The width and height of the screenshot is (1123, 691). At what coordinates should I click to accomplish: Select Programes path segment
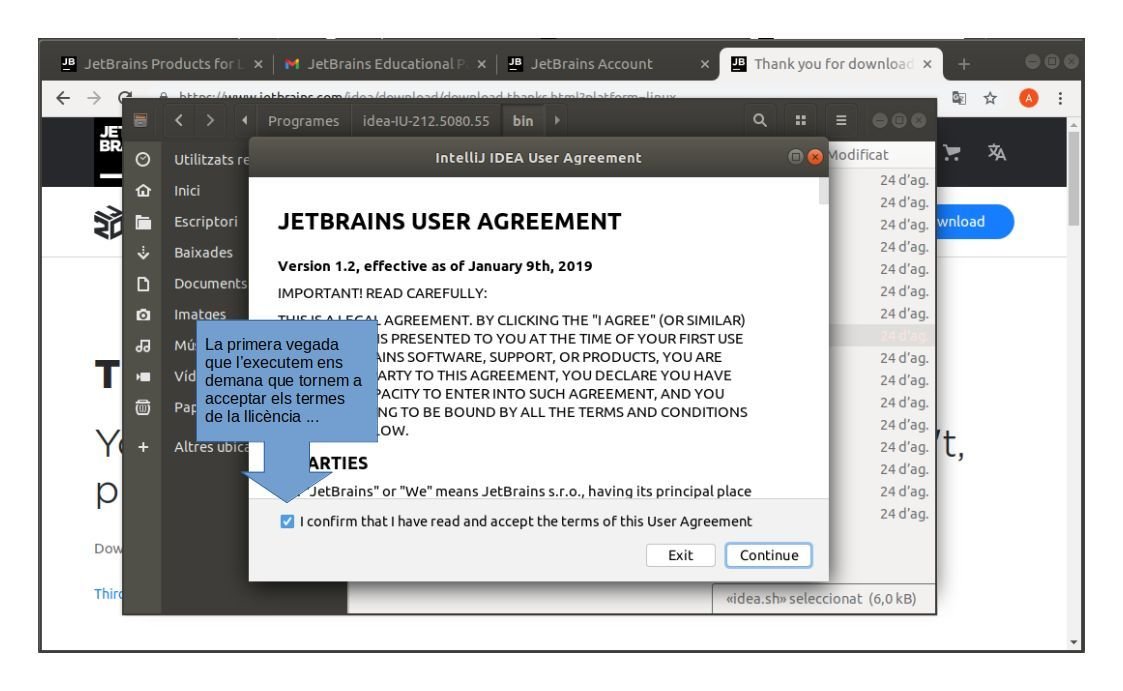[303, 121]
